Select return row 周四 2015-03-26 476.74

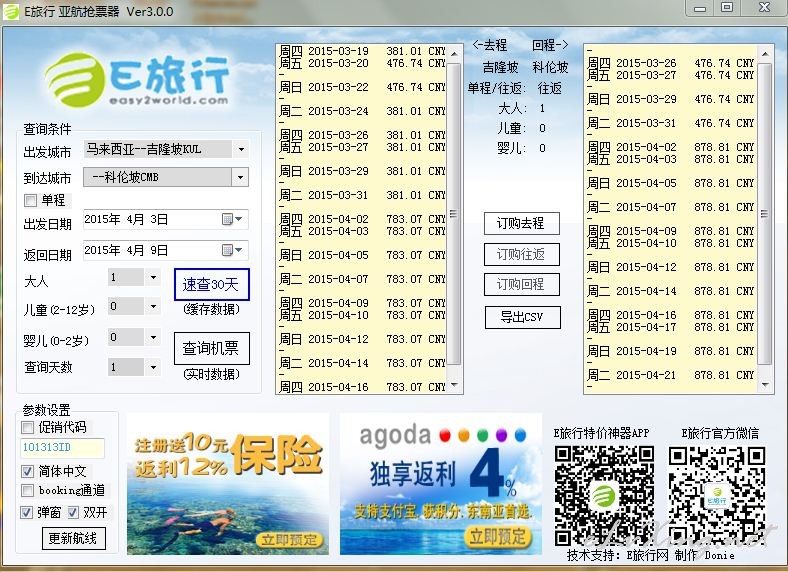click(x=671, y=63)
